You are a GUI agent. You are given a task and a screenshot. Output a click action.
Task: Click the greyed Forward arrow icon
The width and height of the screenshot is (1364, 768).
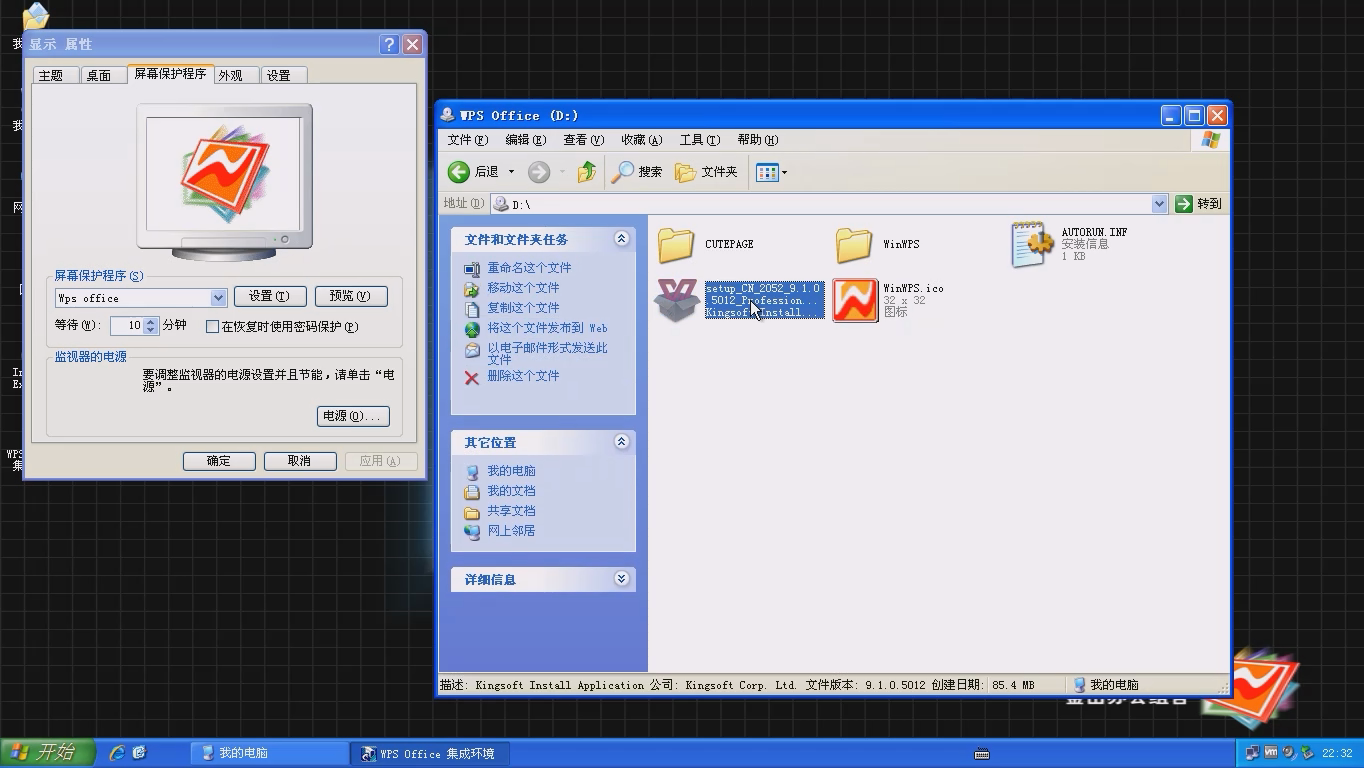[x=539, y=172]
